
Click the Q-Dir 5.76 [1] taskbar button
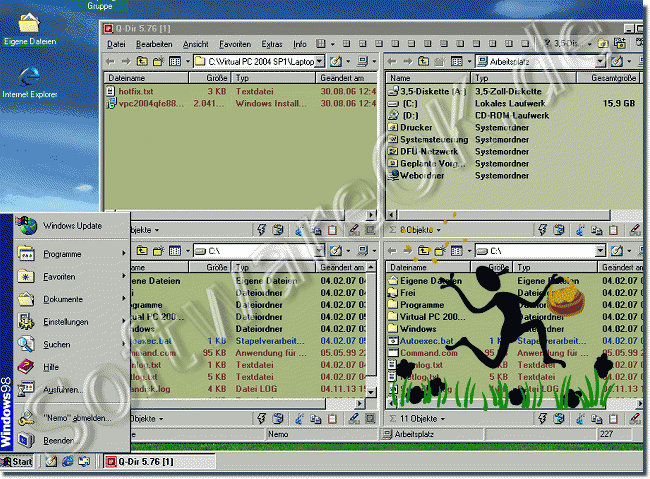(x=159, y=462)
